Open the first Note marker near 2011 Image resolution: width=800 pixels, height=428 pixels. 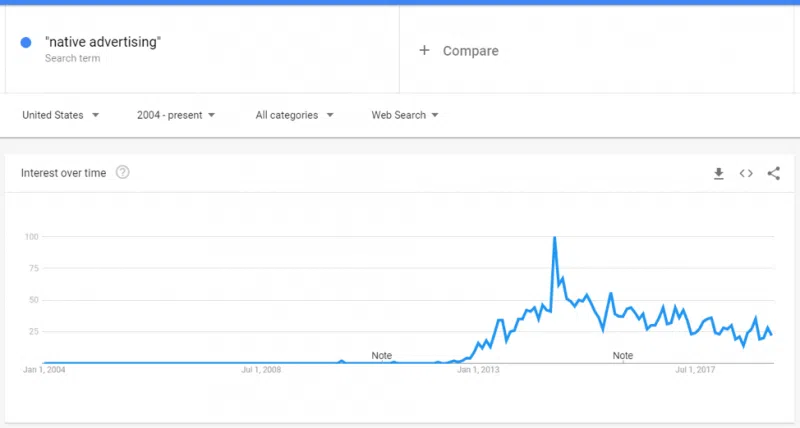pos(382,355)
